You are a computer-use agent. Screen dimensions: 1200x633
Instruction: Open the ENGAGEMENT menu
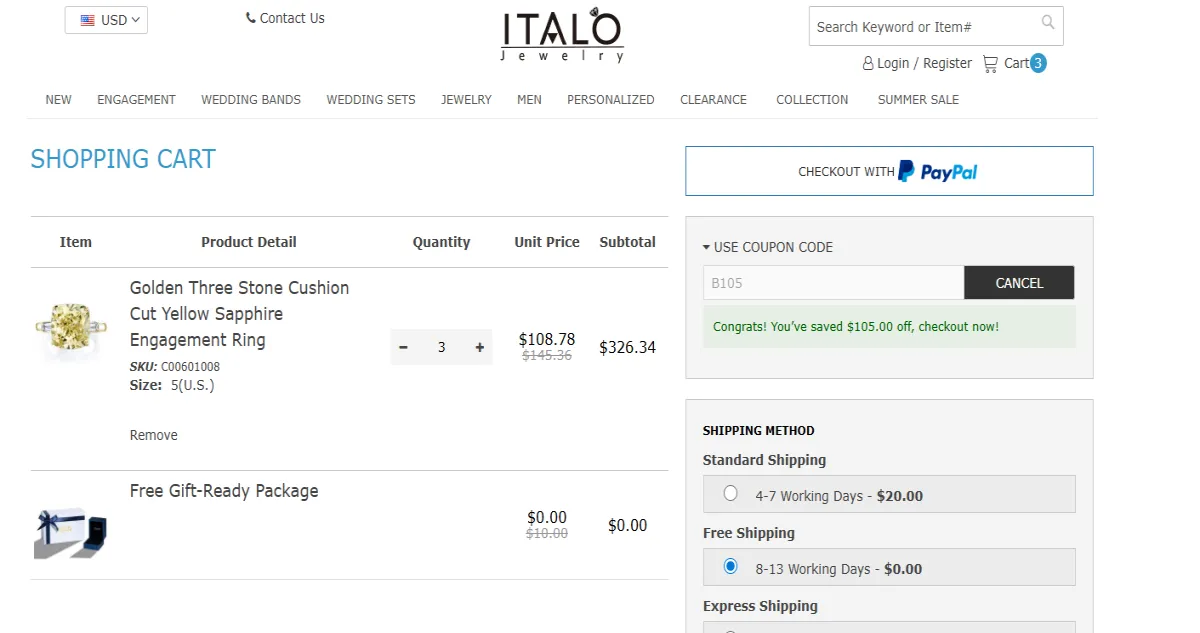(136, 100)
